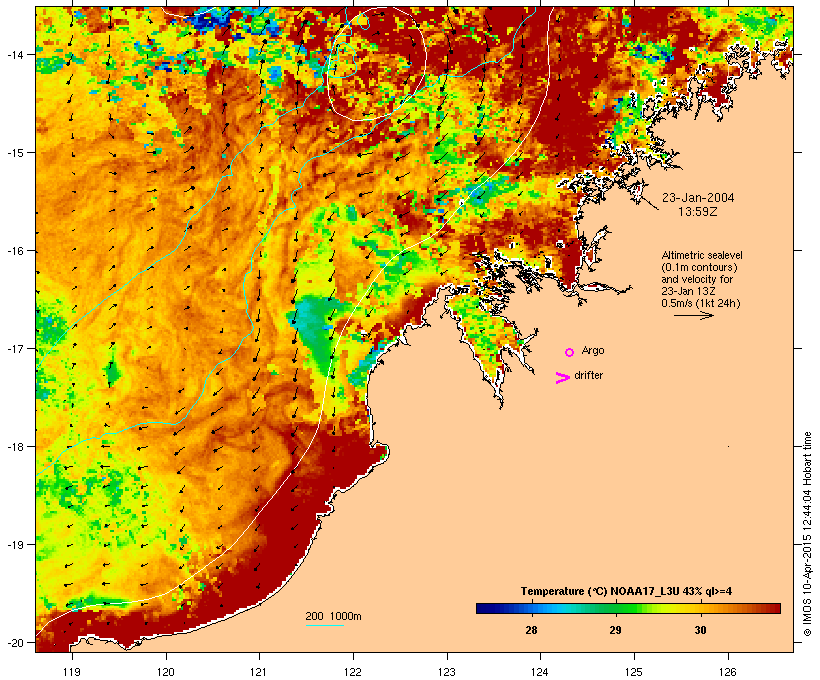
Task: Click the longitude axis label 126
Action: (728, 672)
